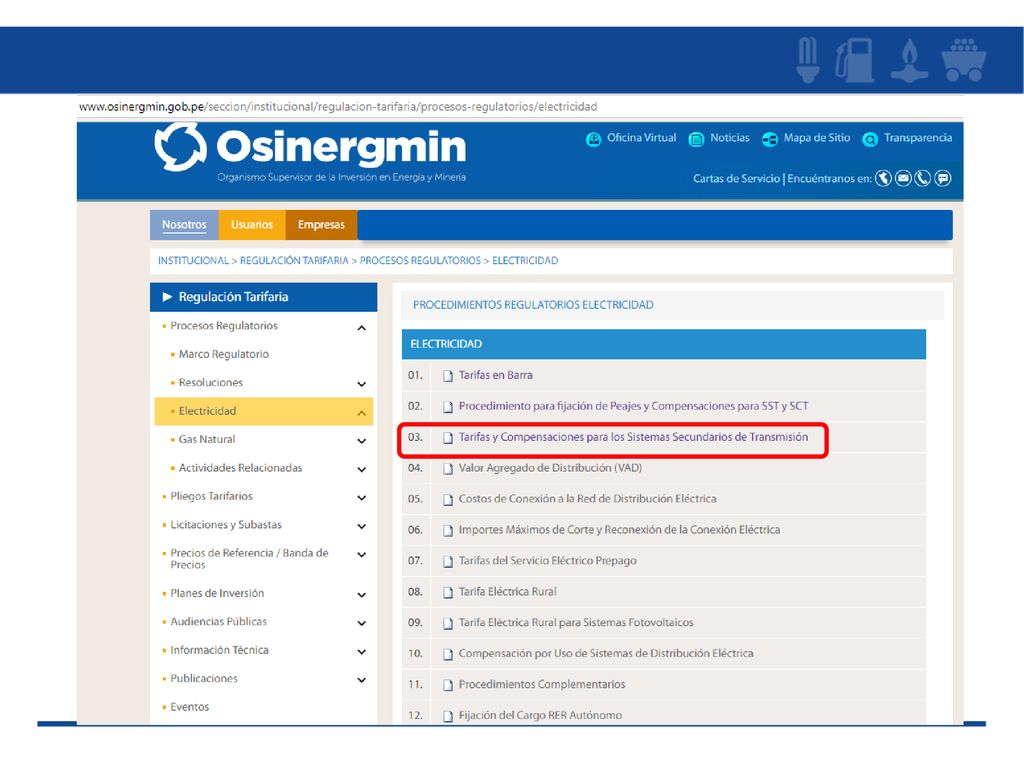Viewport: 1024px width, 768px height.
Task: Click document icon beside Fijación del Cargo RER
Action: [448, 716]
